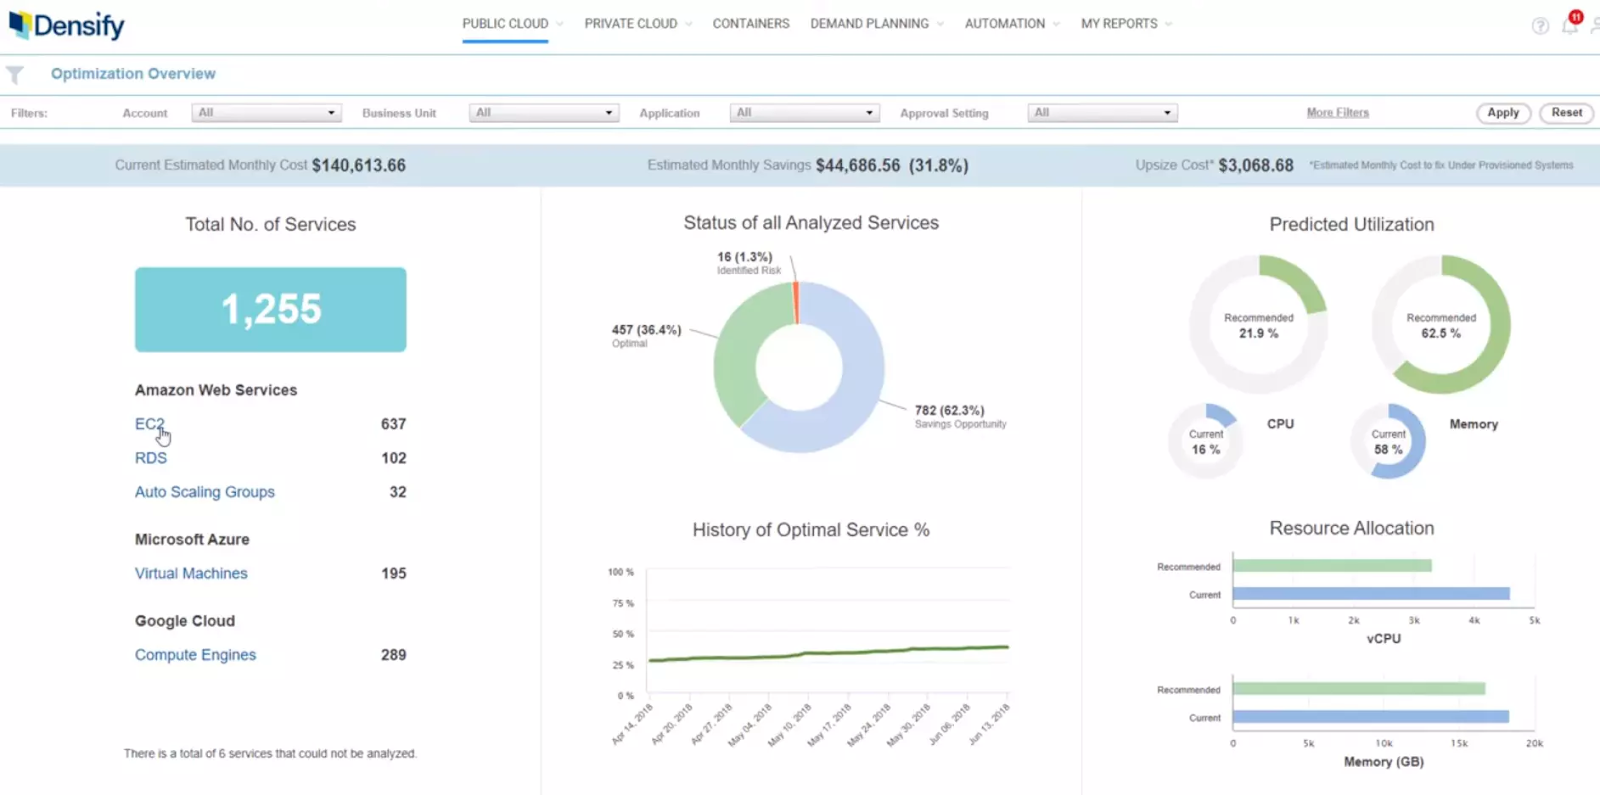Screen dimensions: 1600x795
Task: Click the 1,255 total services tile
Action: [271, 309]
